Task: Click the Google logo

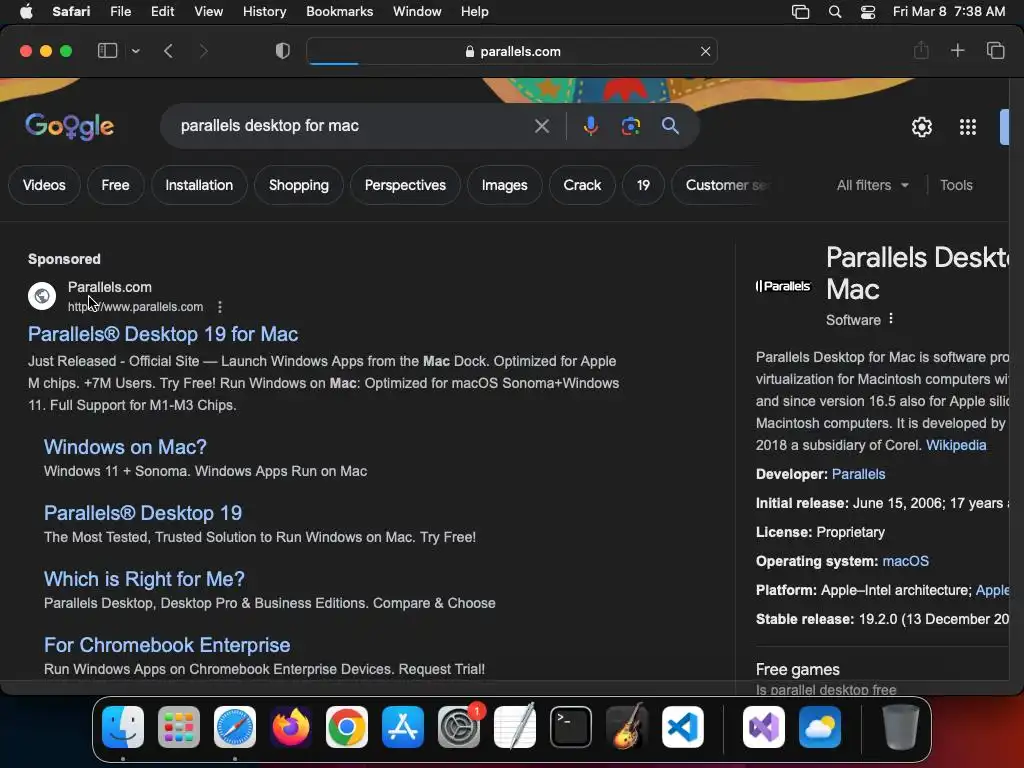Action: click(x=70, y=126)
